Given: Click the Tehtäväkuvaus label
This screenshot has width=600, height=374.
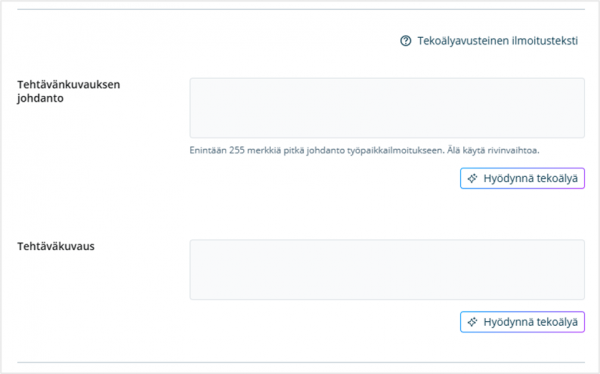Looking at the screenshot, I should pos(56,246).
